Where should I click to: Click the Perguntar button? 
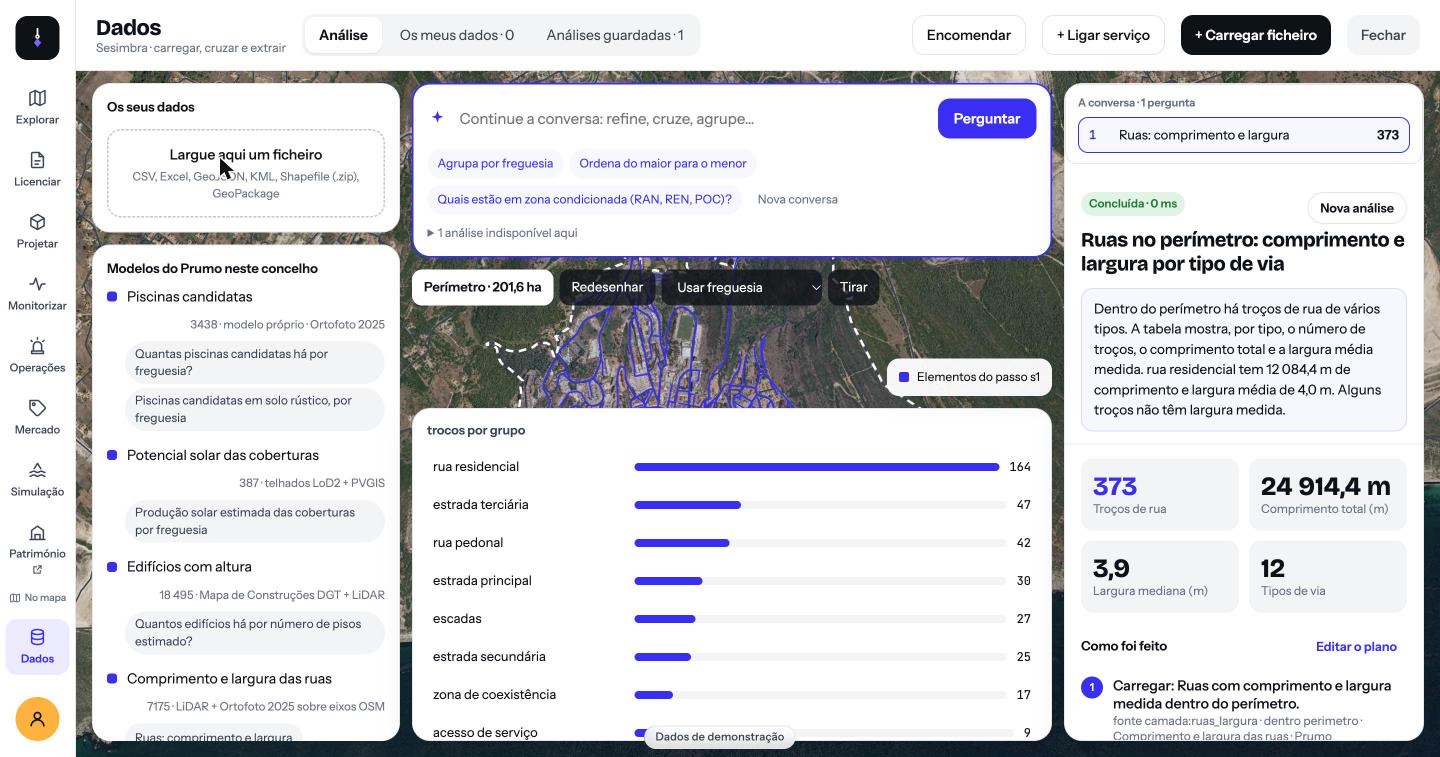pyautogui.click(x=986, y=119)
